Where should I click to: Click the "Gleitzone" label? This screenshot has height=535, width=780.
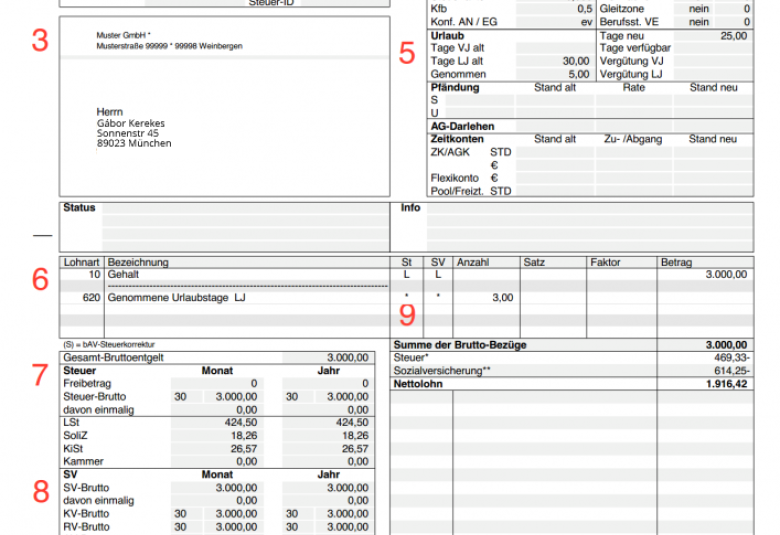[x=622, y=9]
